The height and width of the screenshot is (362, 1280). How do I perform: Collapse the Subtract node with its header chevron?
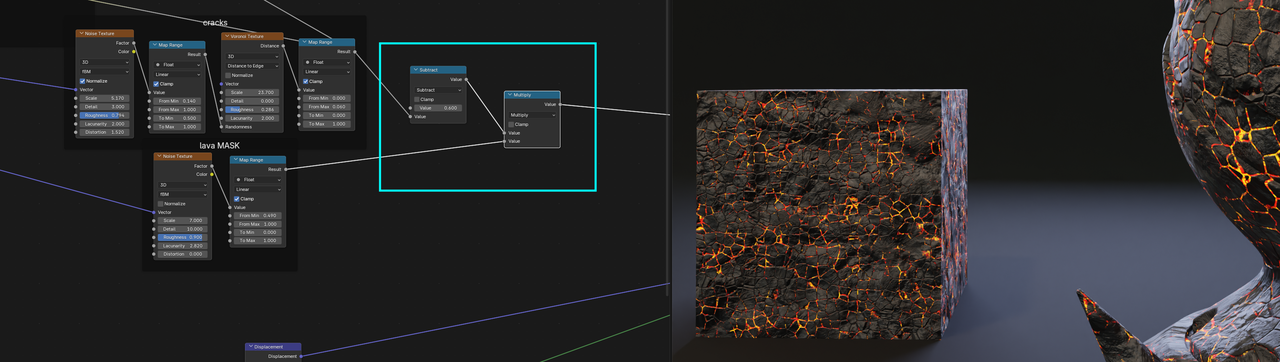(x=415, y=70)
